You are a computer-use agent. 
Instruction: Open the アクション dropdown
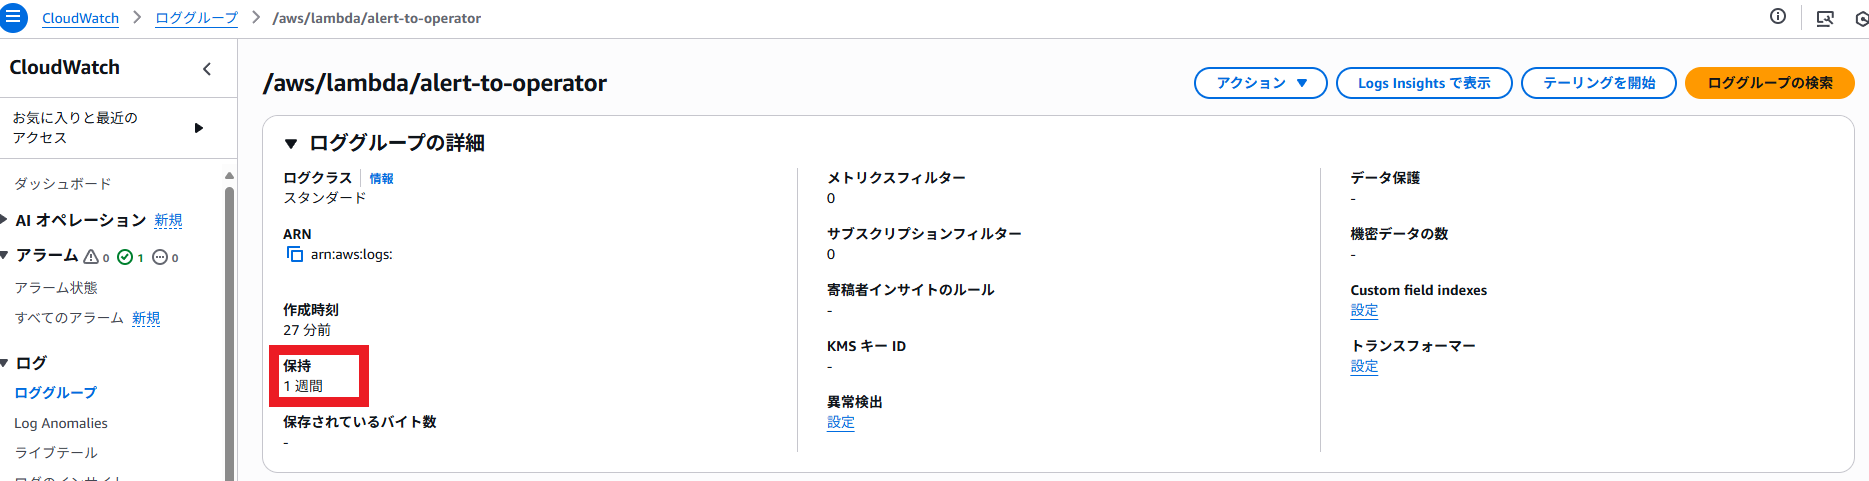(x=1260, y=83)
